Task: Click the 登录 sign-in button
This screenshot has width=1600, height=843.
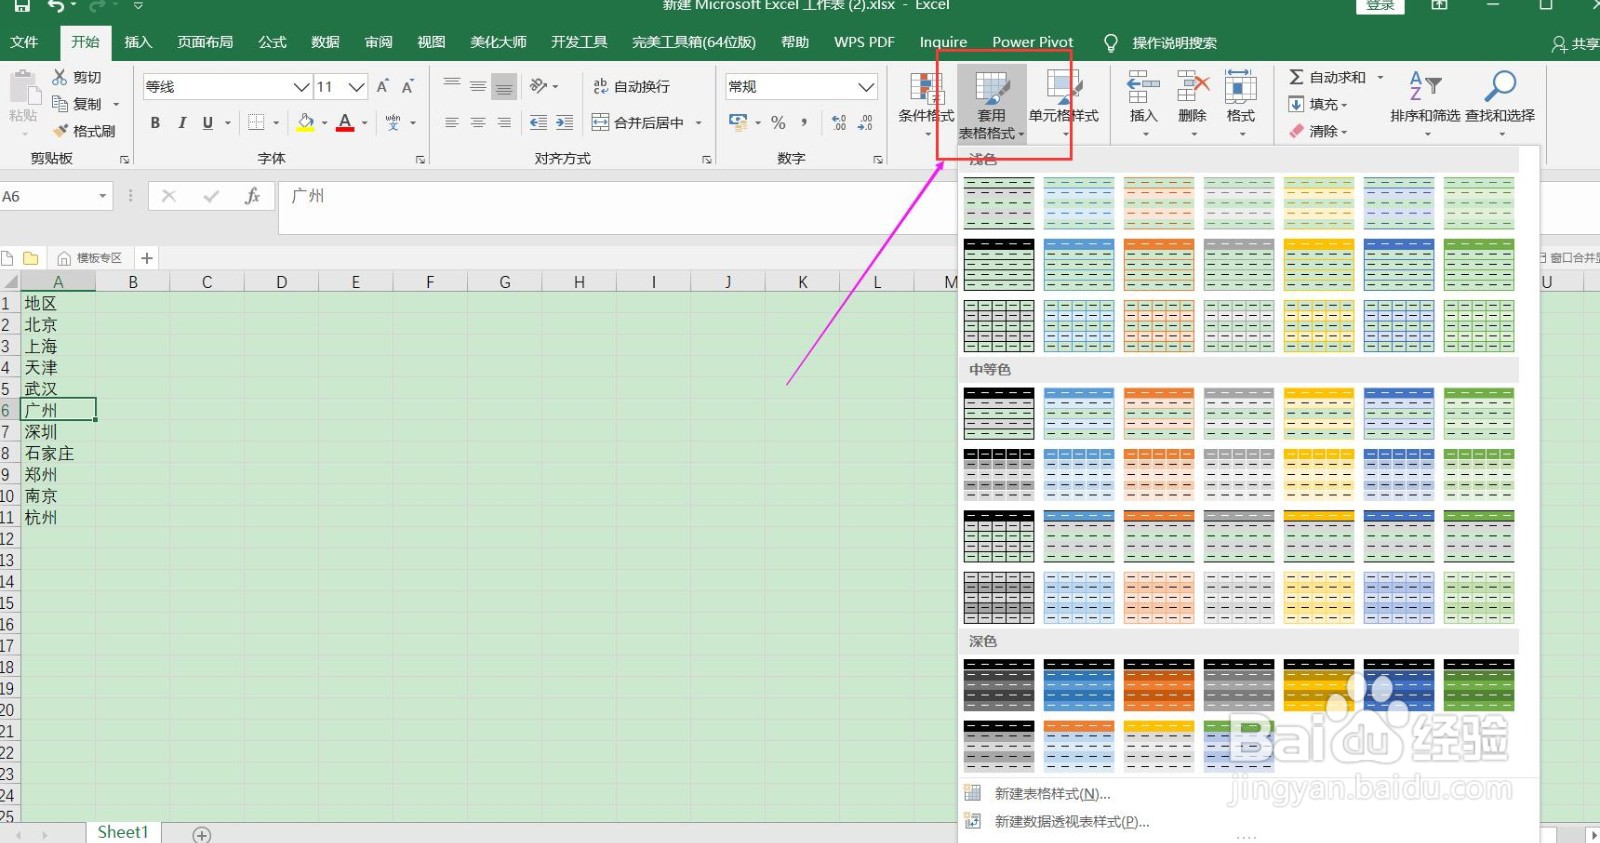Action: tap(1380, 5)
